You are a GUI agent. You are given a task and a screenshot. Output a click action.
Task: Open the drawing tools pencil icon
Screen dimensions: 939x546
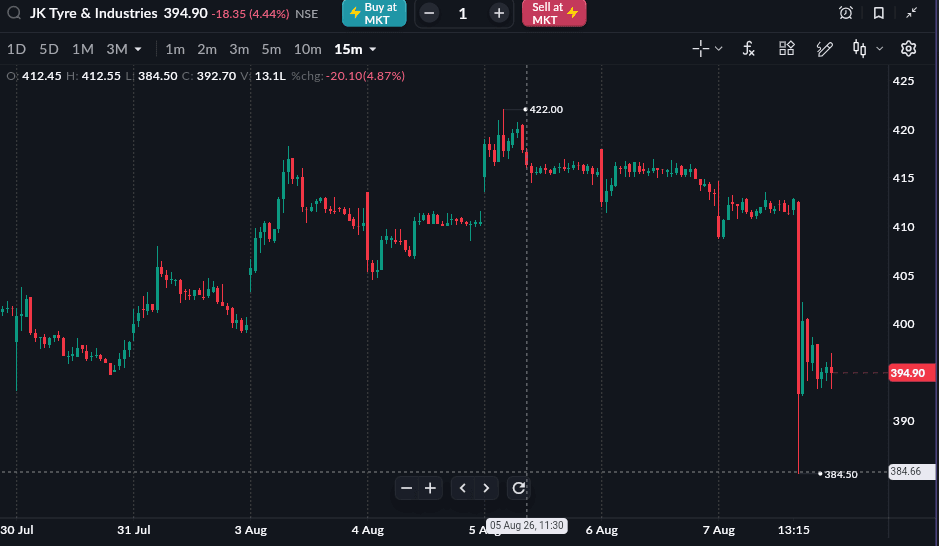(x=825, y=48)
